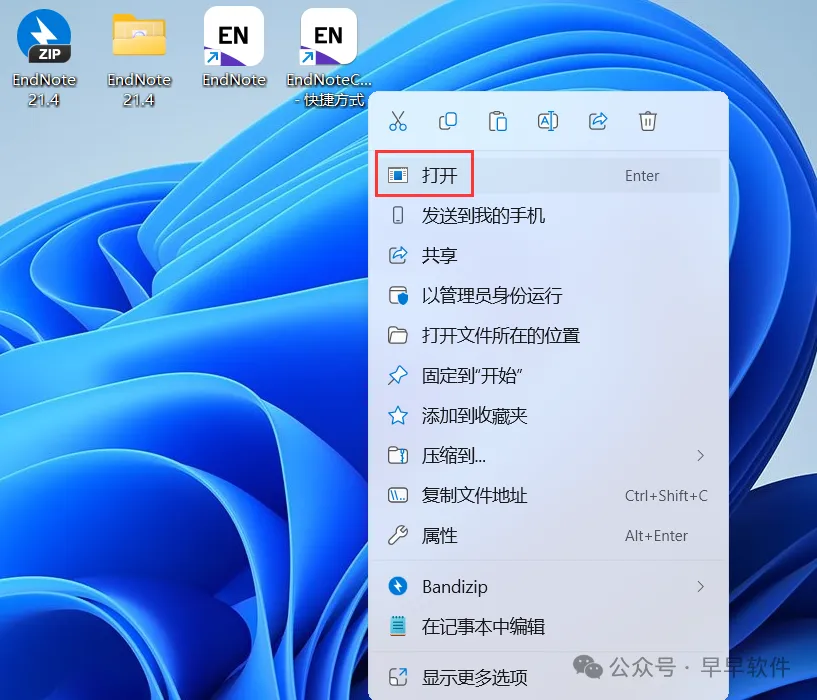Choose 共享 in the context menu

click(548, 255)
